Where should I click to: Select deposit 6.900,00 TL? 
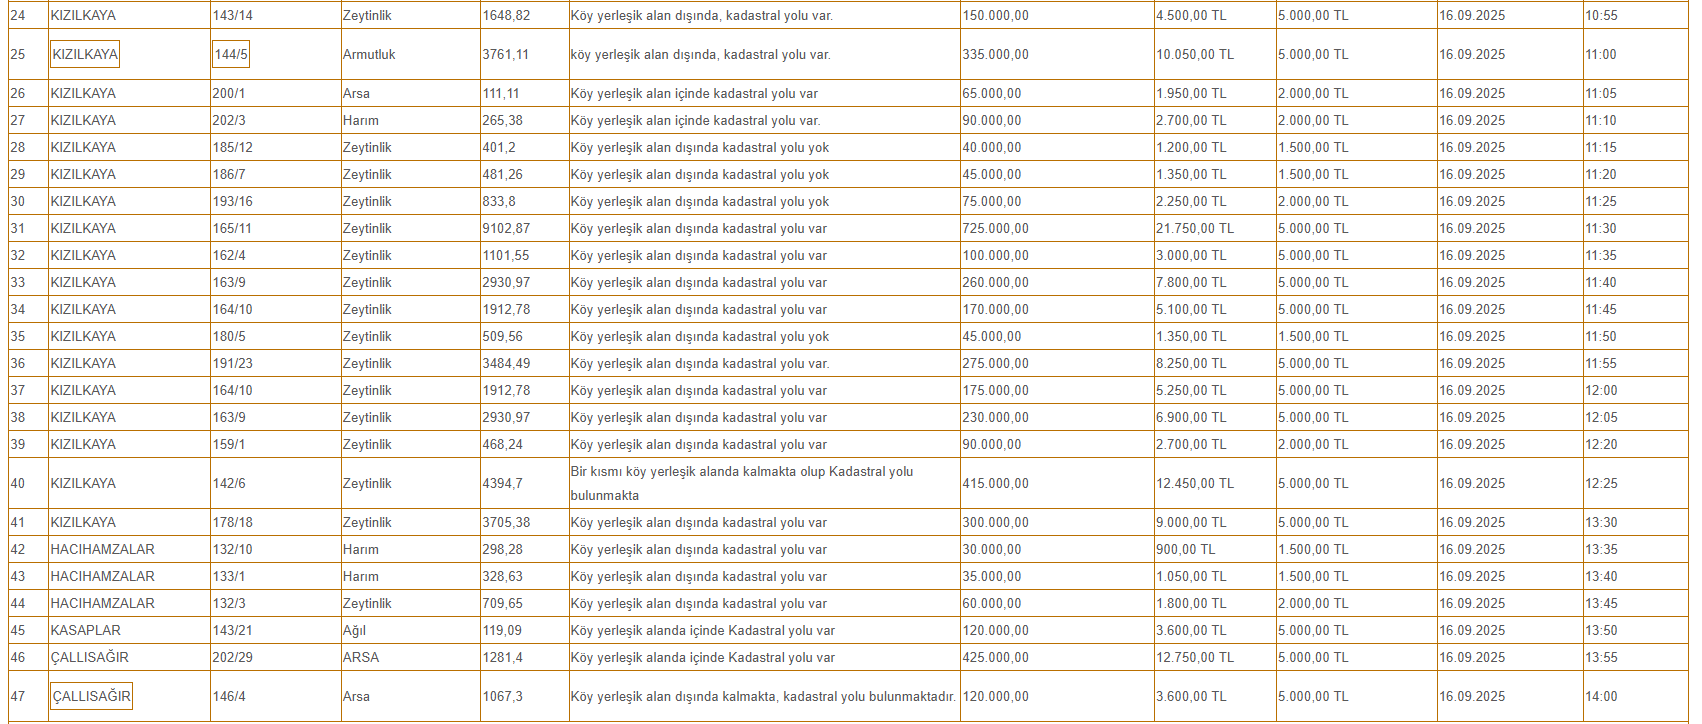coord(1191,417)
